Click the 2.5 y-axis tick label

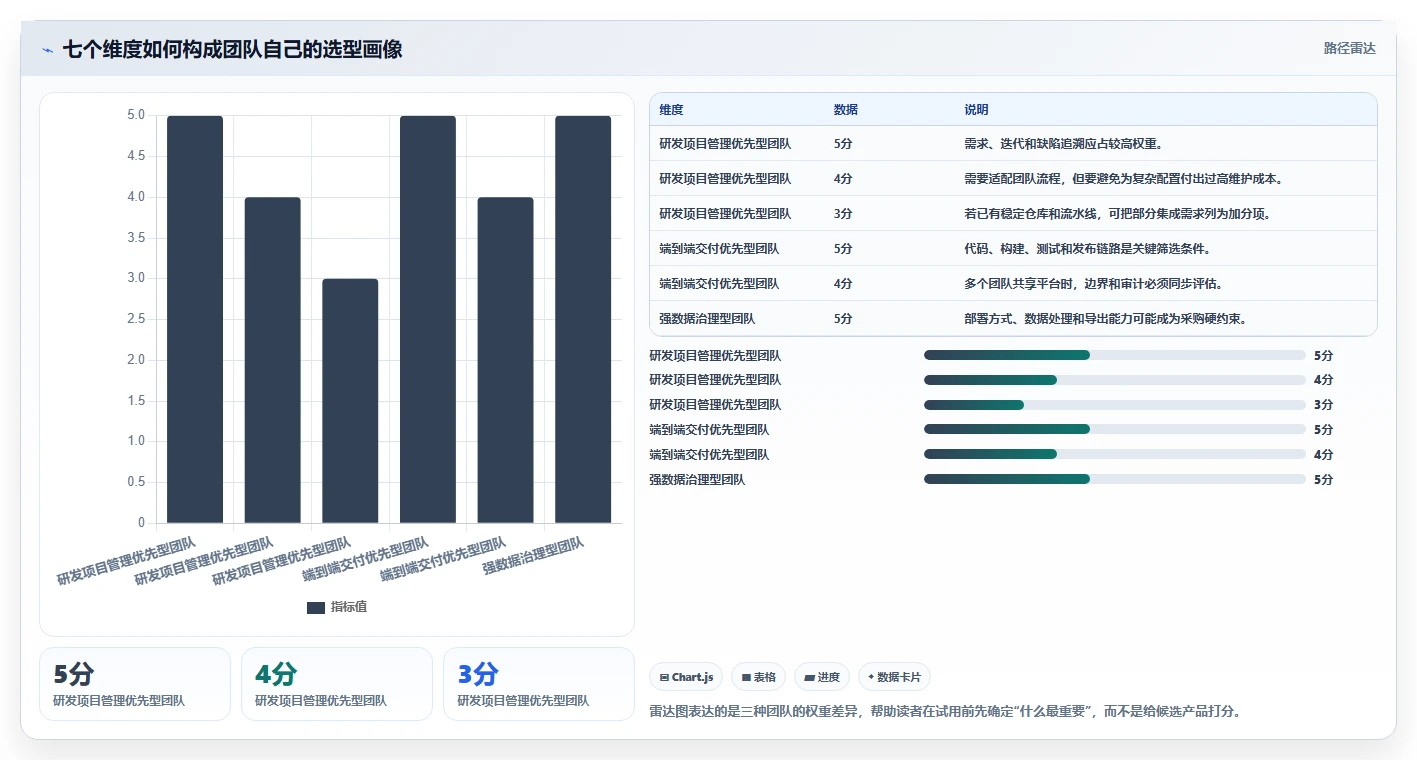(x=135, y=319)
